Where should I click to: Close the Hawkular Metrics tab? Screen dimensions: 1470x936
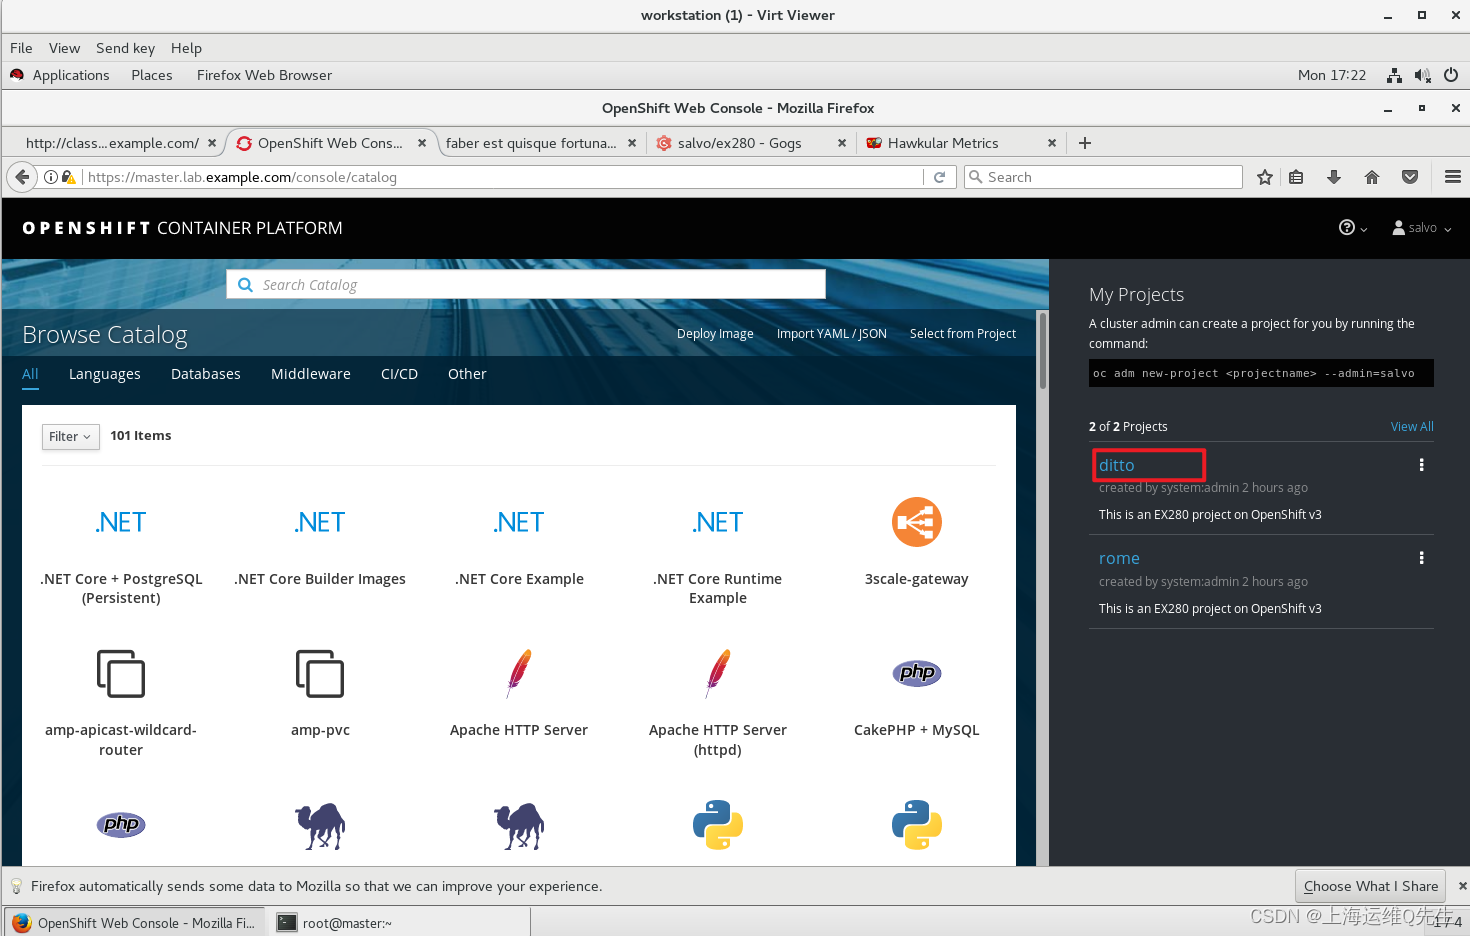click(x=1052, y=143)
